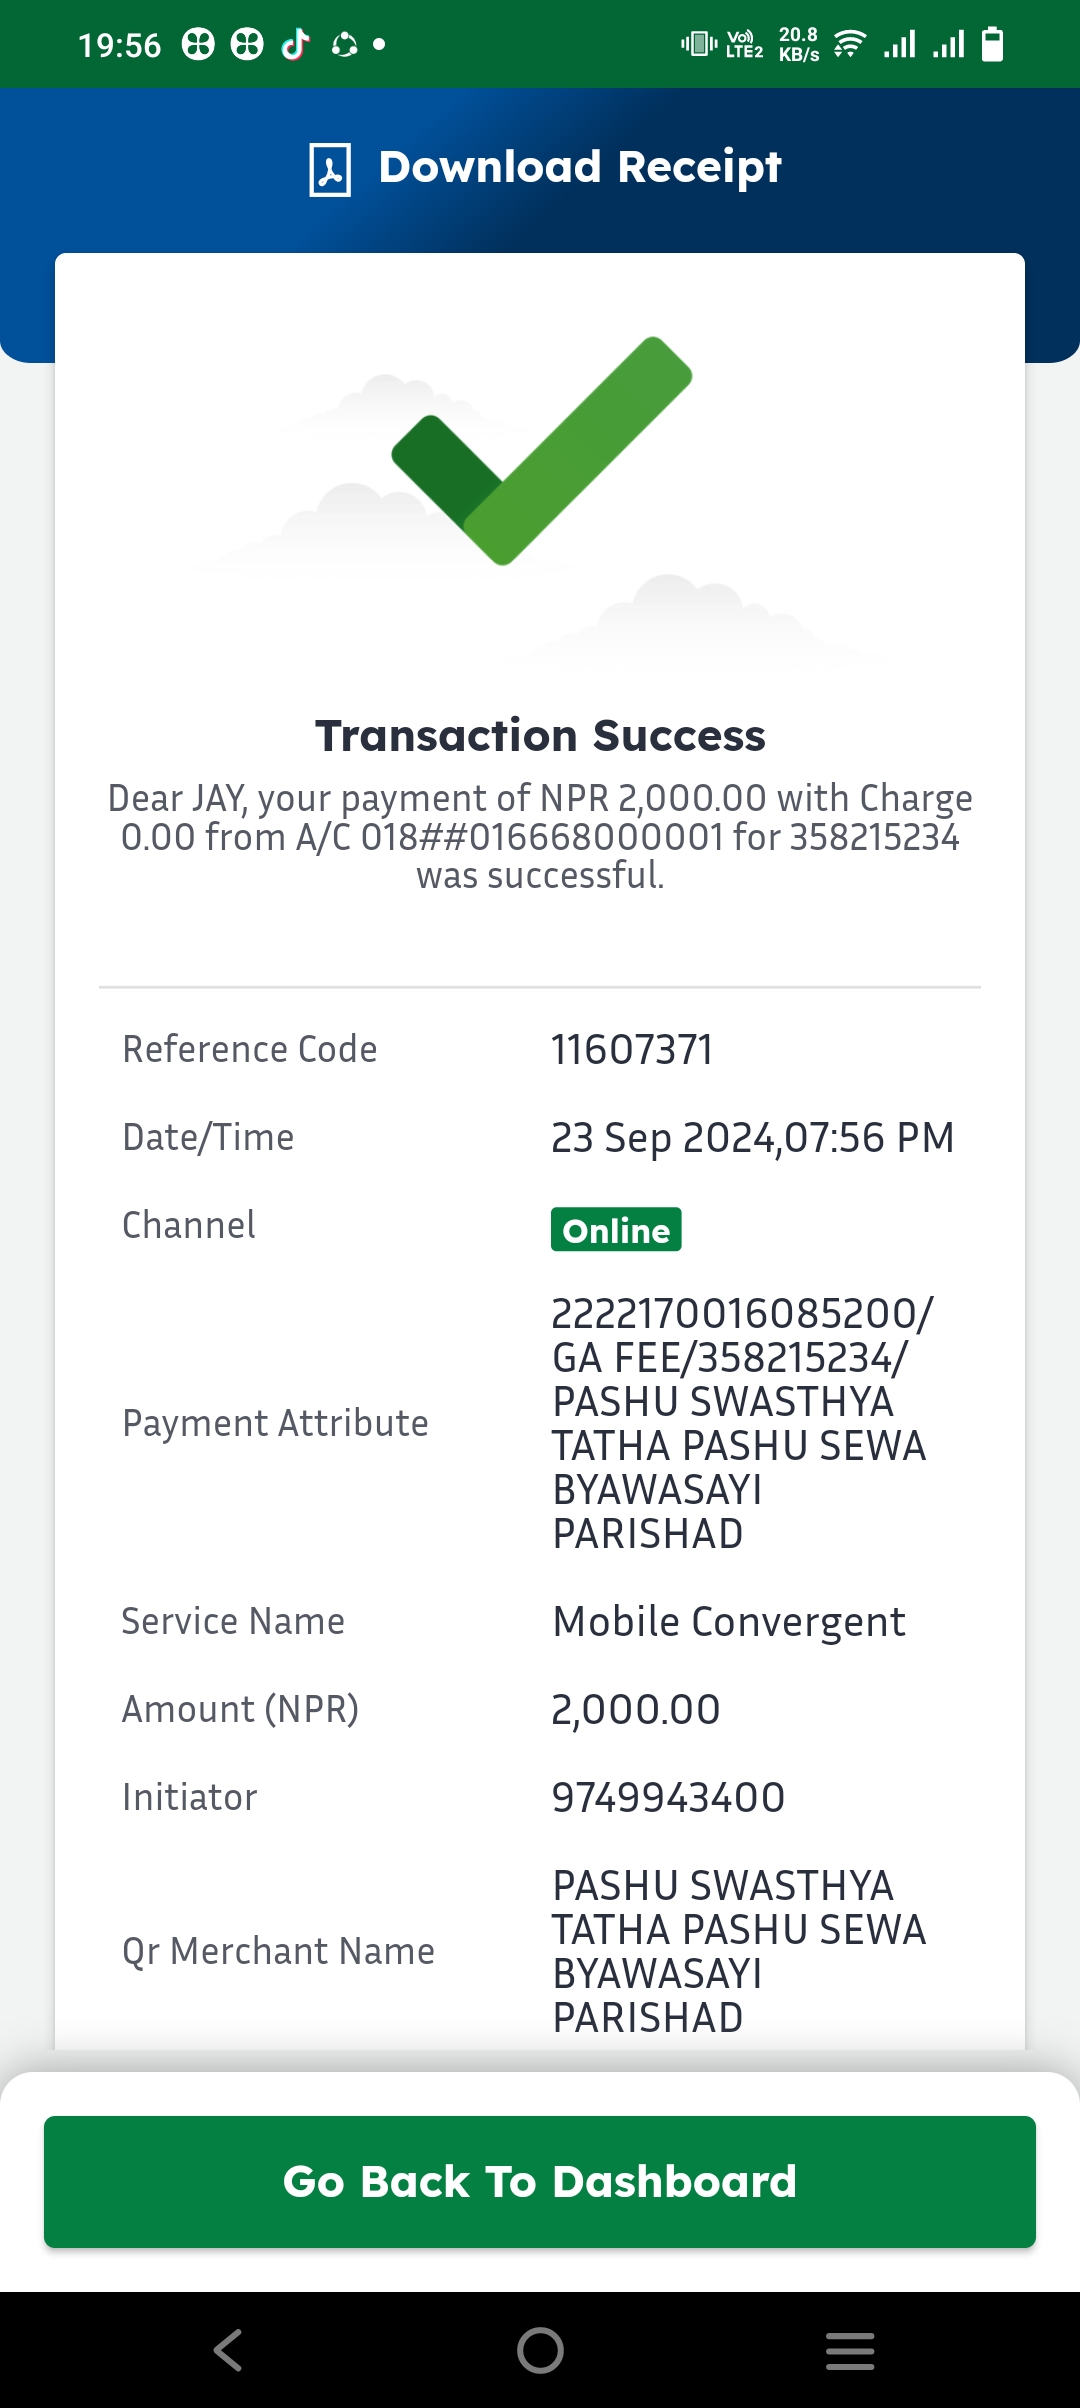Image resolution: width=1080 pixels, height=2408 pixels.
Task: Tap the PDF download receipt icon
Action: 330,169
